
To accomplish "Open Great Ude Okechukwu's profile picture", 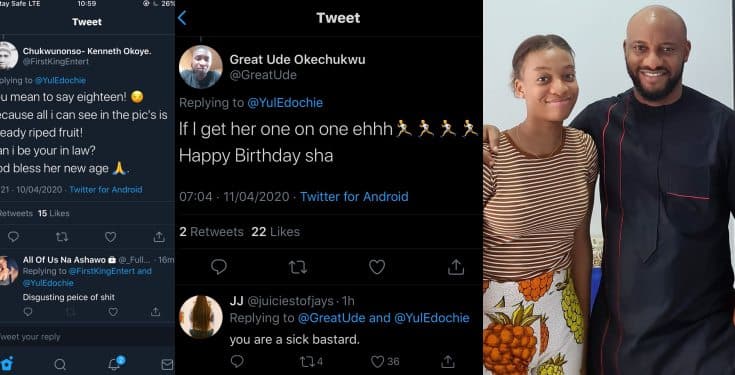I will tap(201, 67).
